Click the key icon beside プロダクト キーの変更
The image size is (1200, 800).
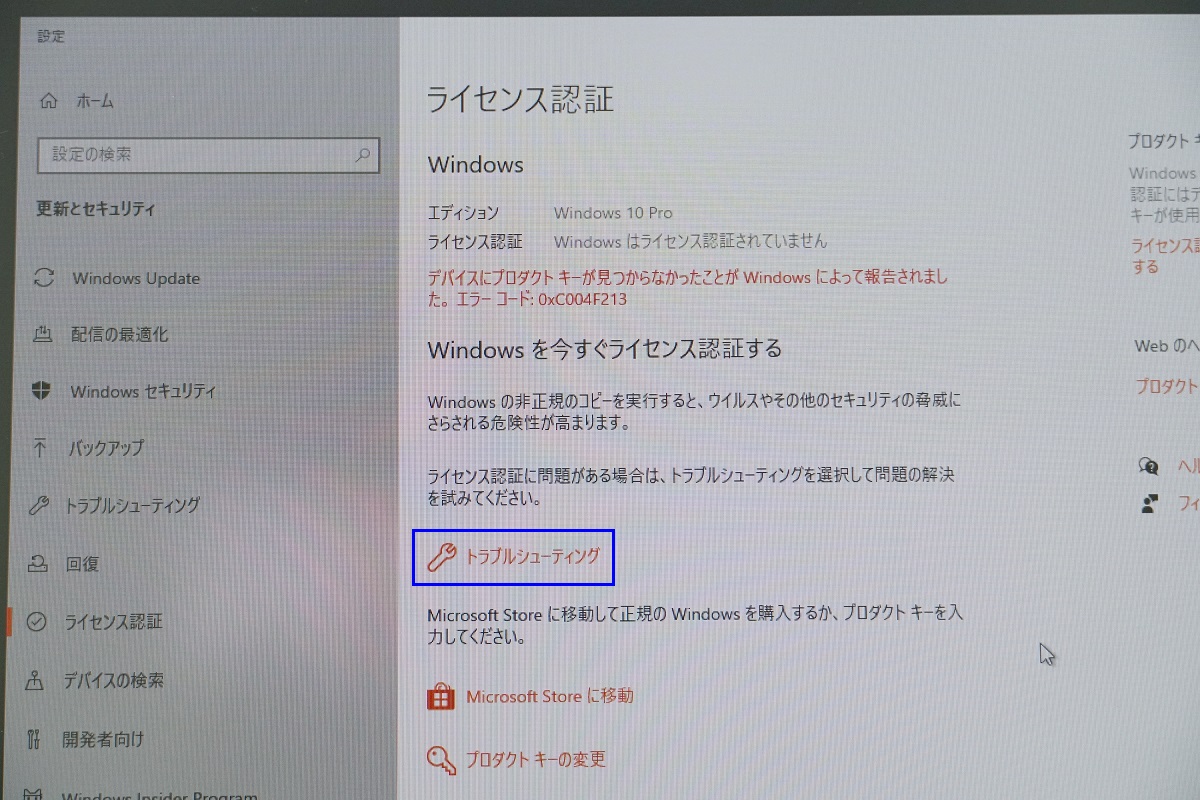click(441, 759)
